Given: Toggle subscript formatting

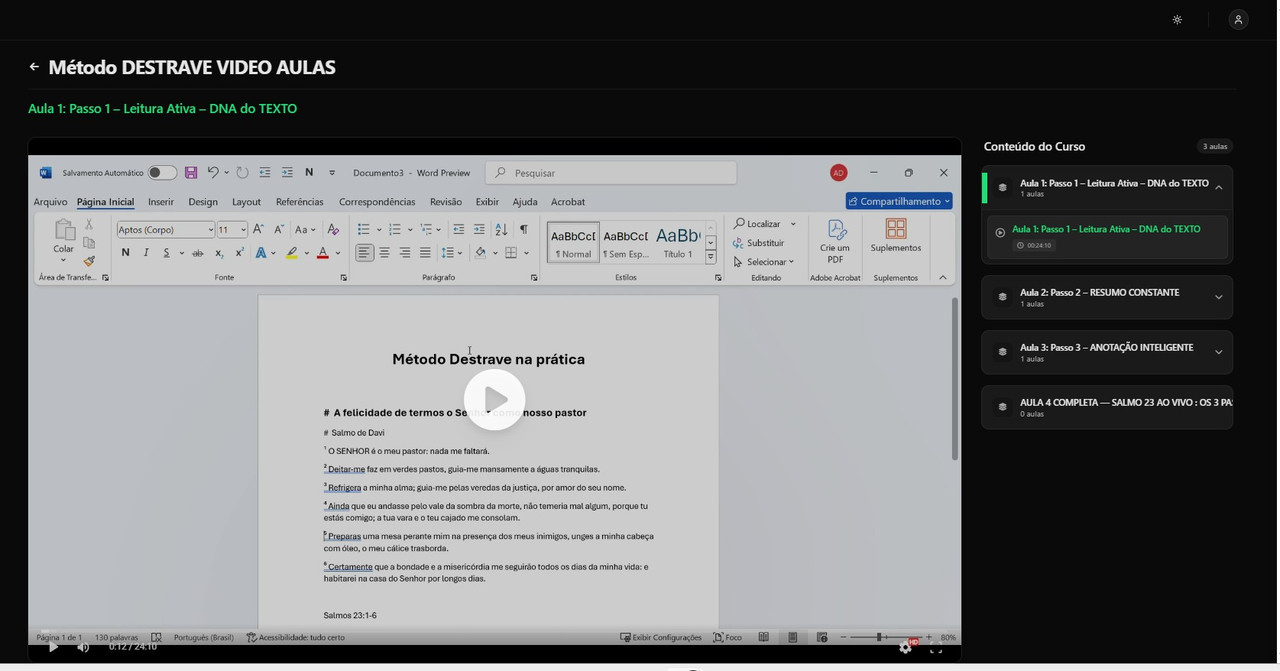Looking at the screenshot, I should [x=219, y=253].
